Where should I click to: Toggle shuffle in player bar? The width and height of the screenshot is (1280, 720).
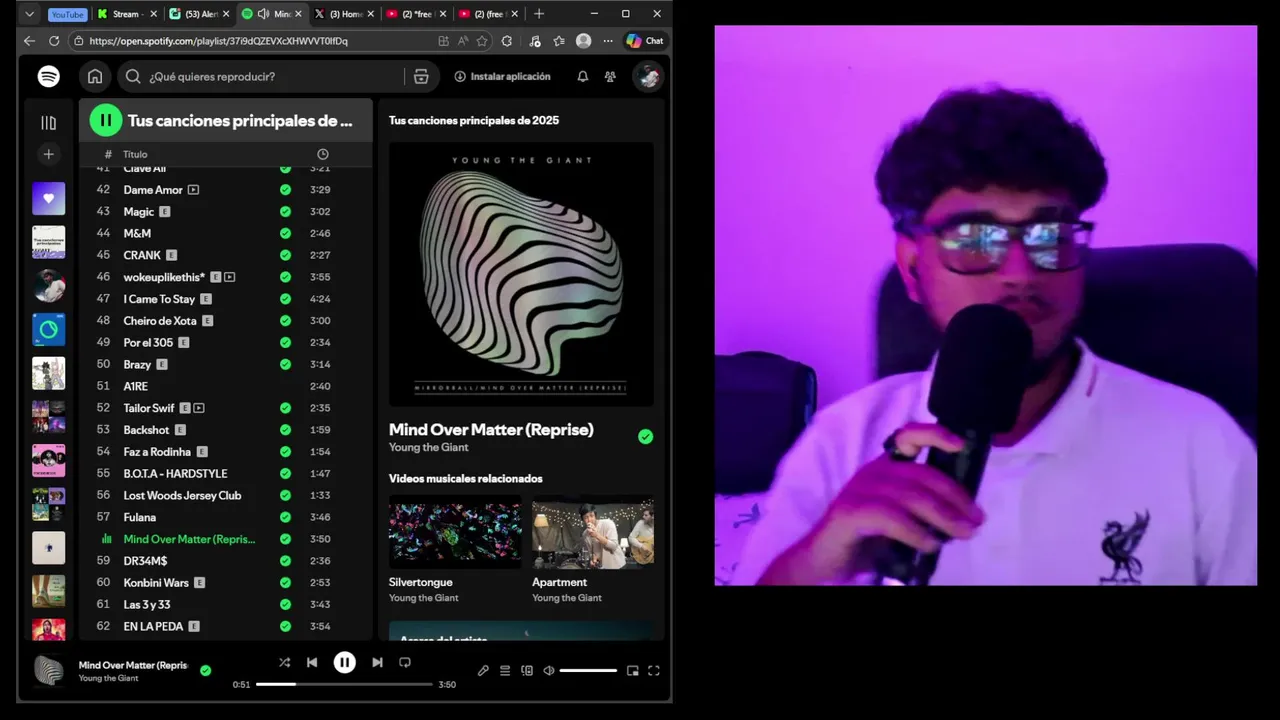[x=284, y=662]
